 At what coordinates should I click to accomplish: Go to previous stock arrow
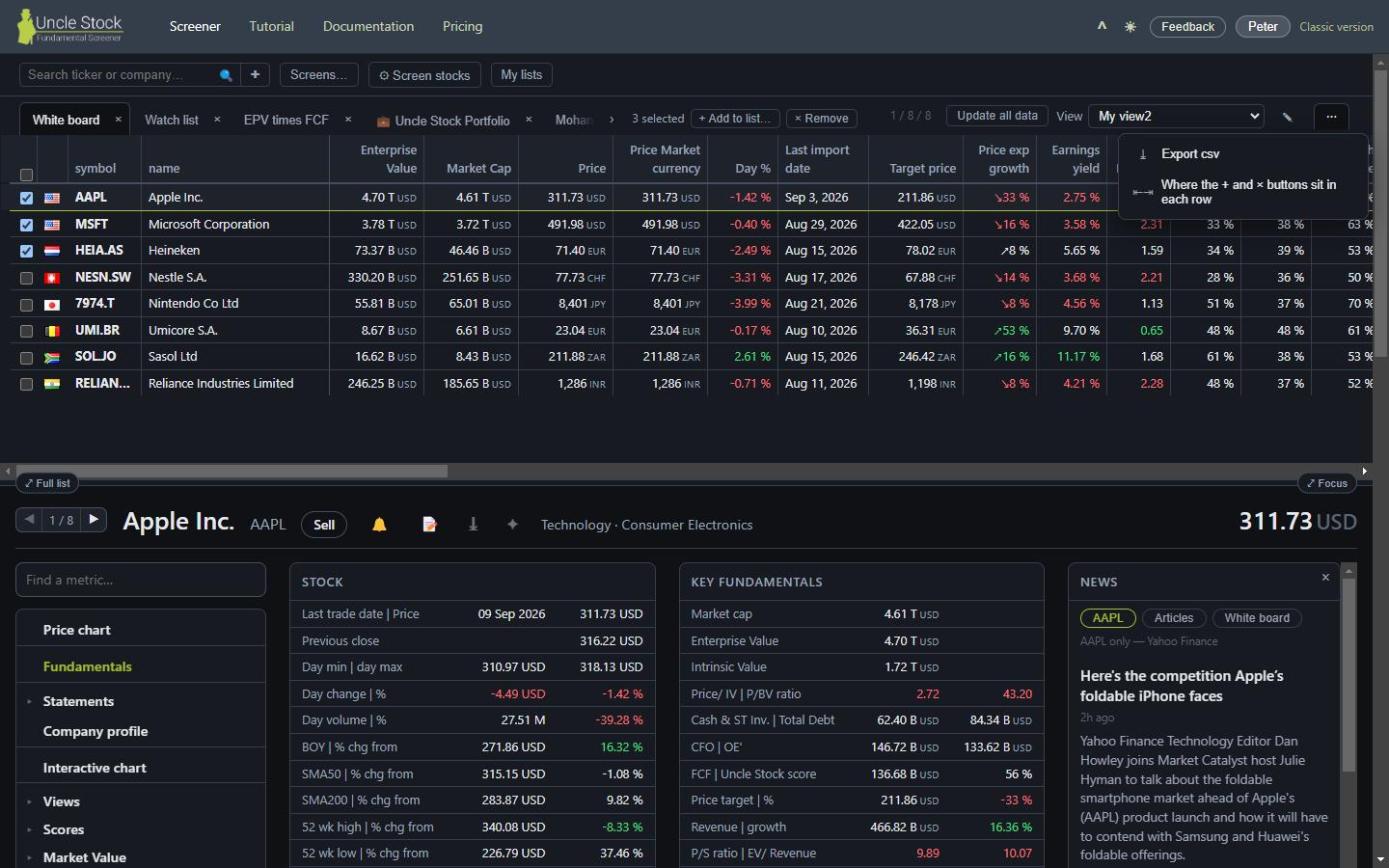click(29, 519)
